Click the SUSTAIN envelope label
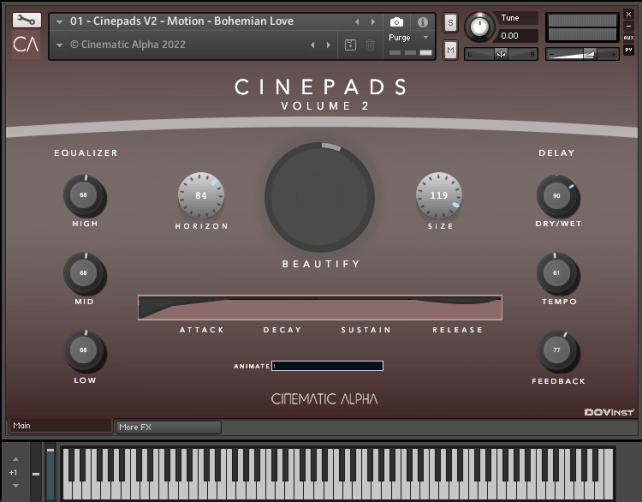The width and height of the screenshot is (642, 502). [x=366, y=330]
